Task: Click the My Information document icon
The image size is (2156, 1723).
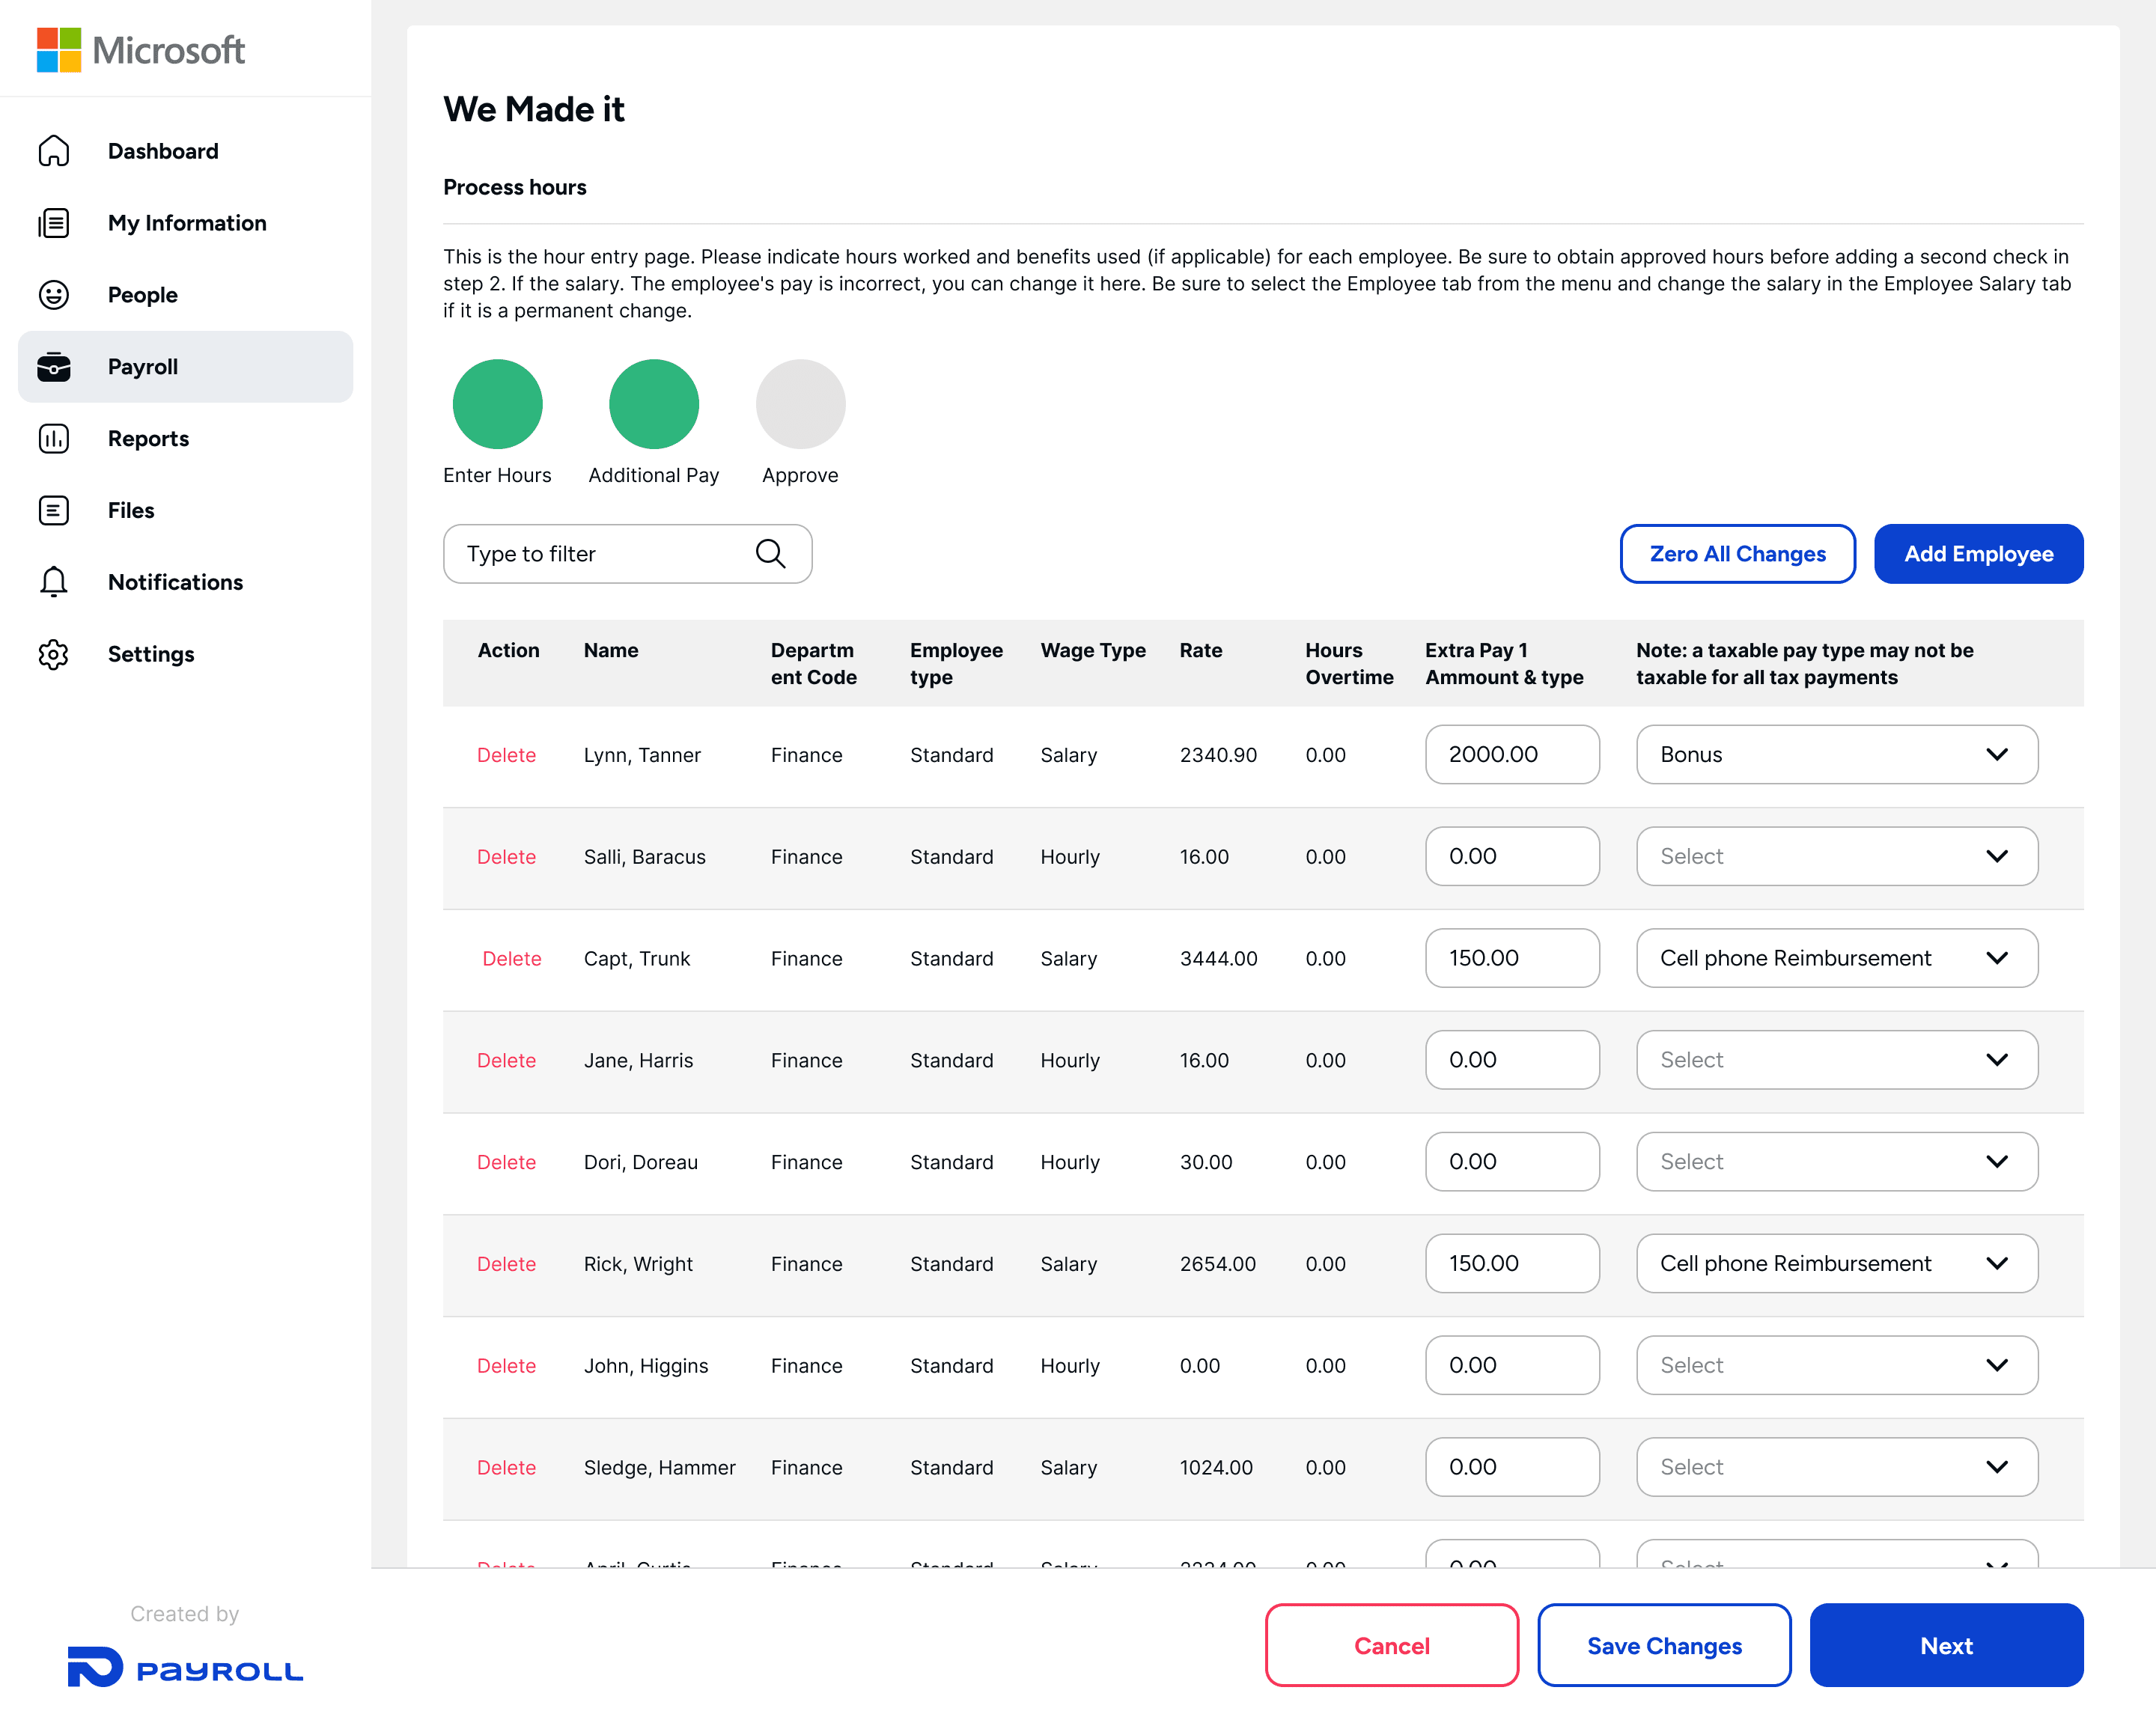Action: click(x=54, y=223)
